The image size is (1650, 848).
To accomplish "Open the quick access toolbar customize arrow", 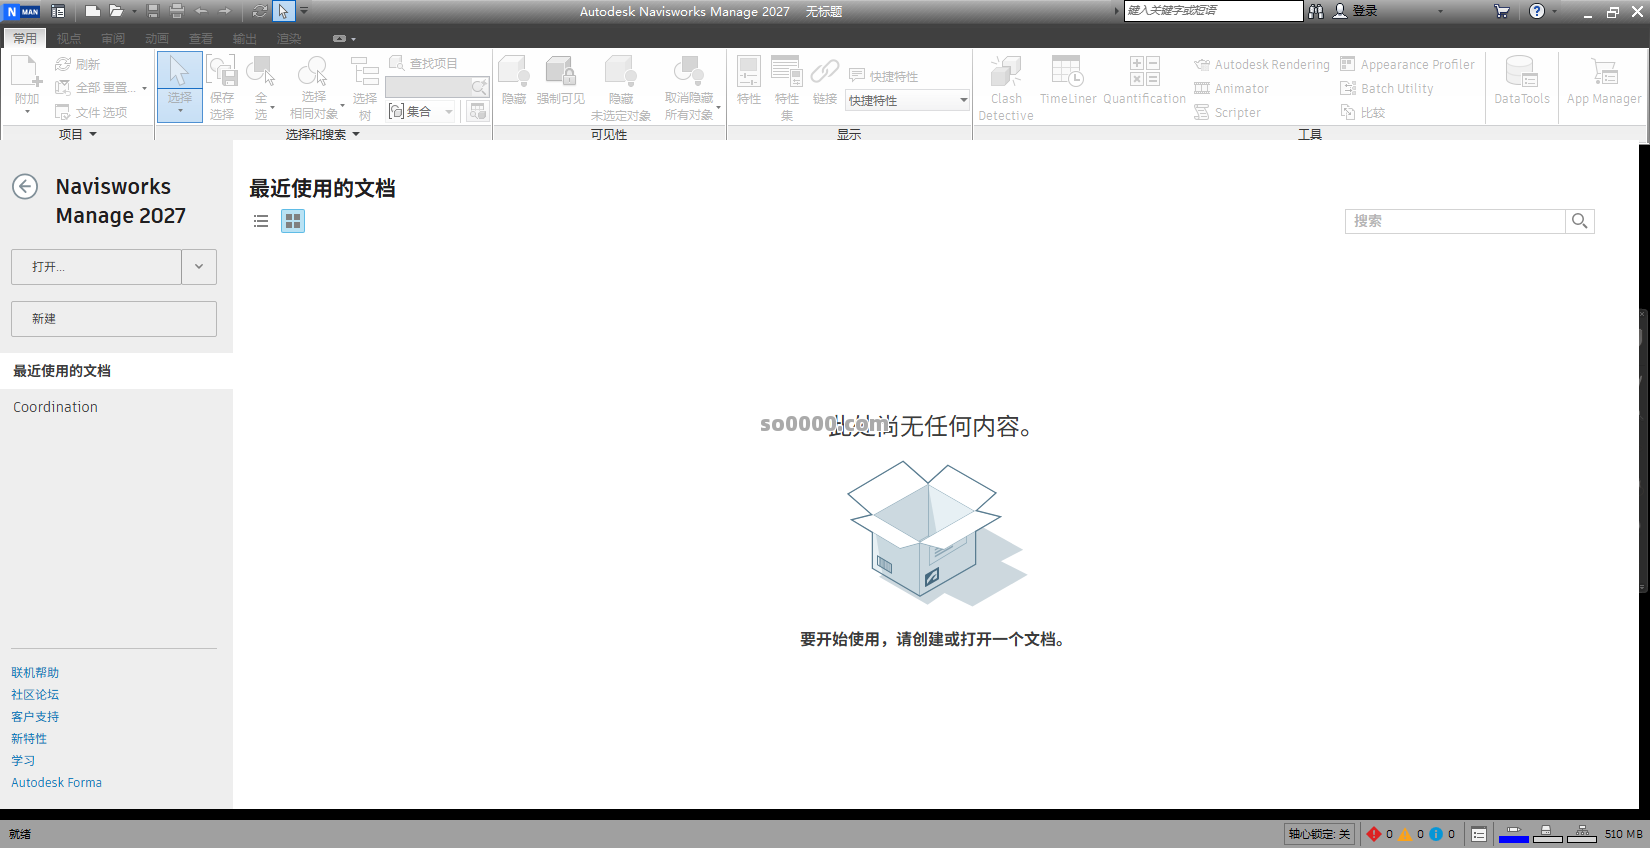I will 304,11.
